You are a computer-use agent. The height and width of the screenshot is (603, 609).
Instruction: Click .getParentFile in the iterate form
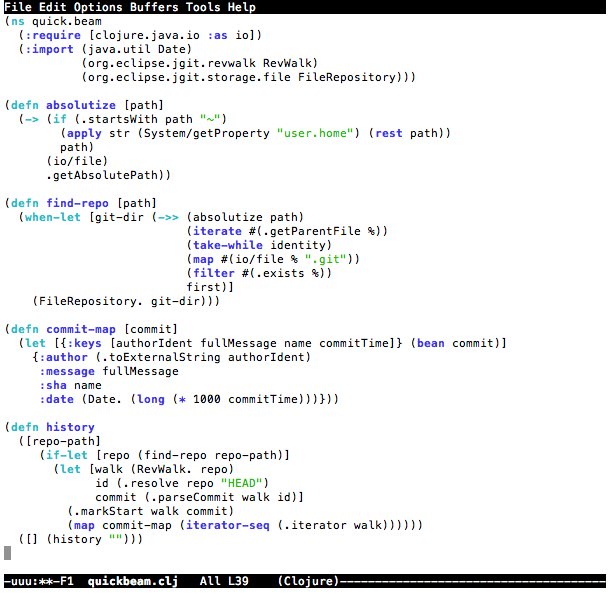(x=311, y=231)
